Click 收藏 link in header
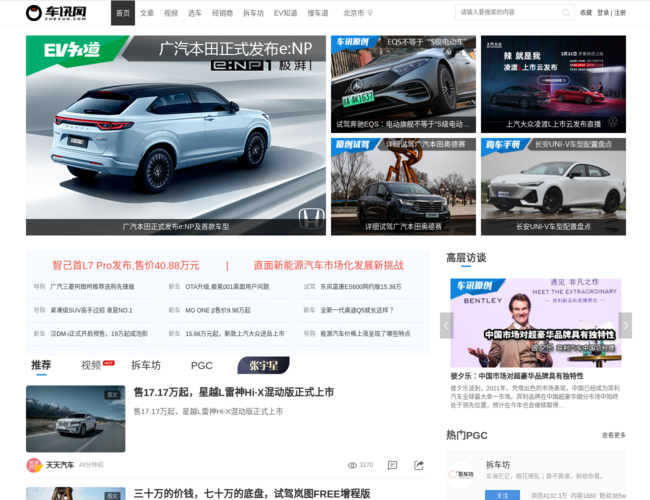Image resolution: width=650 pixels, height=500 pixels. (586, 13)
